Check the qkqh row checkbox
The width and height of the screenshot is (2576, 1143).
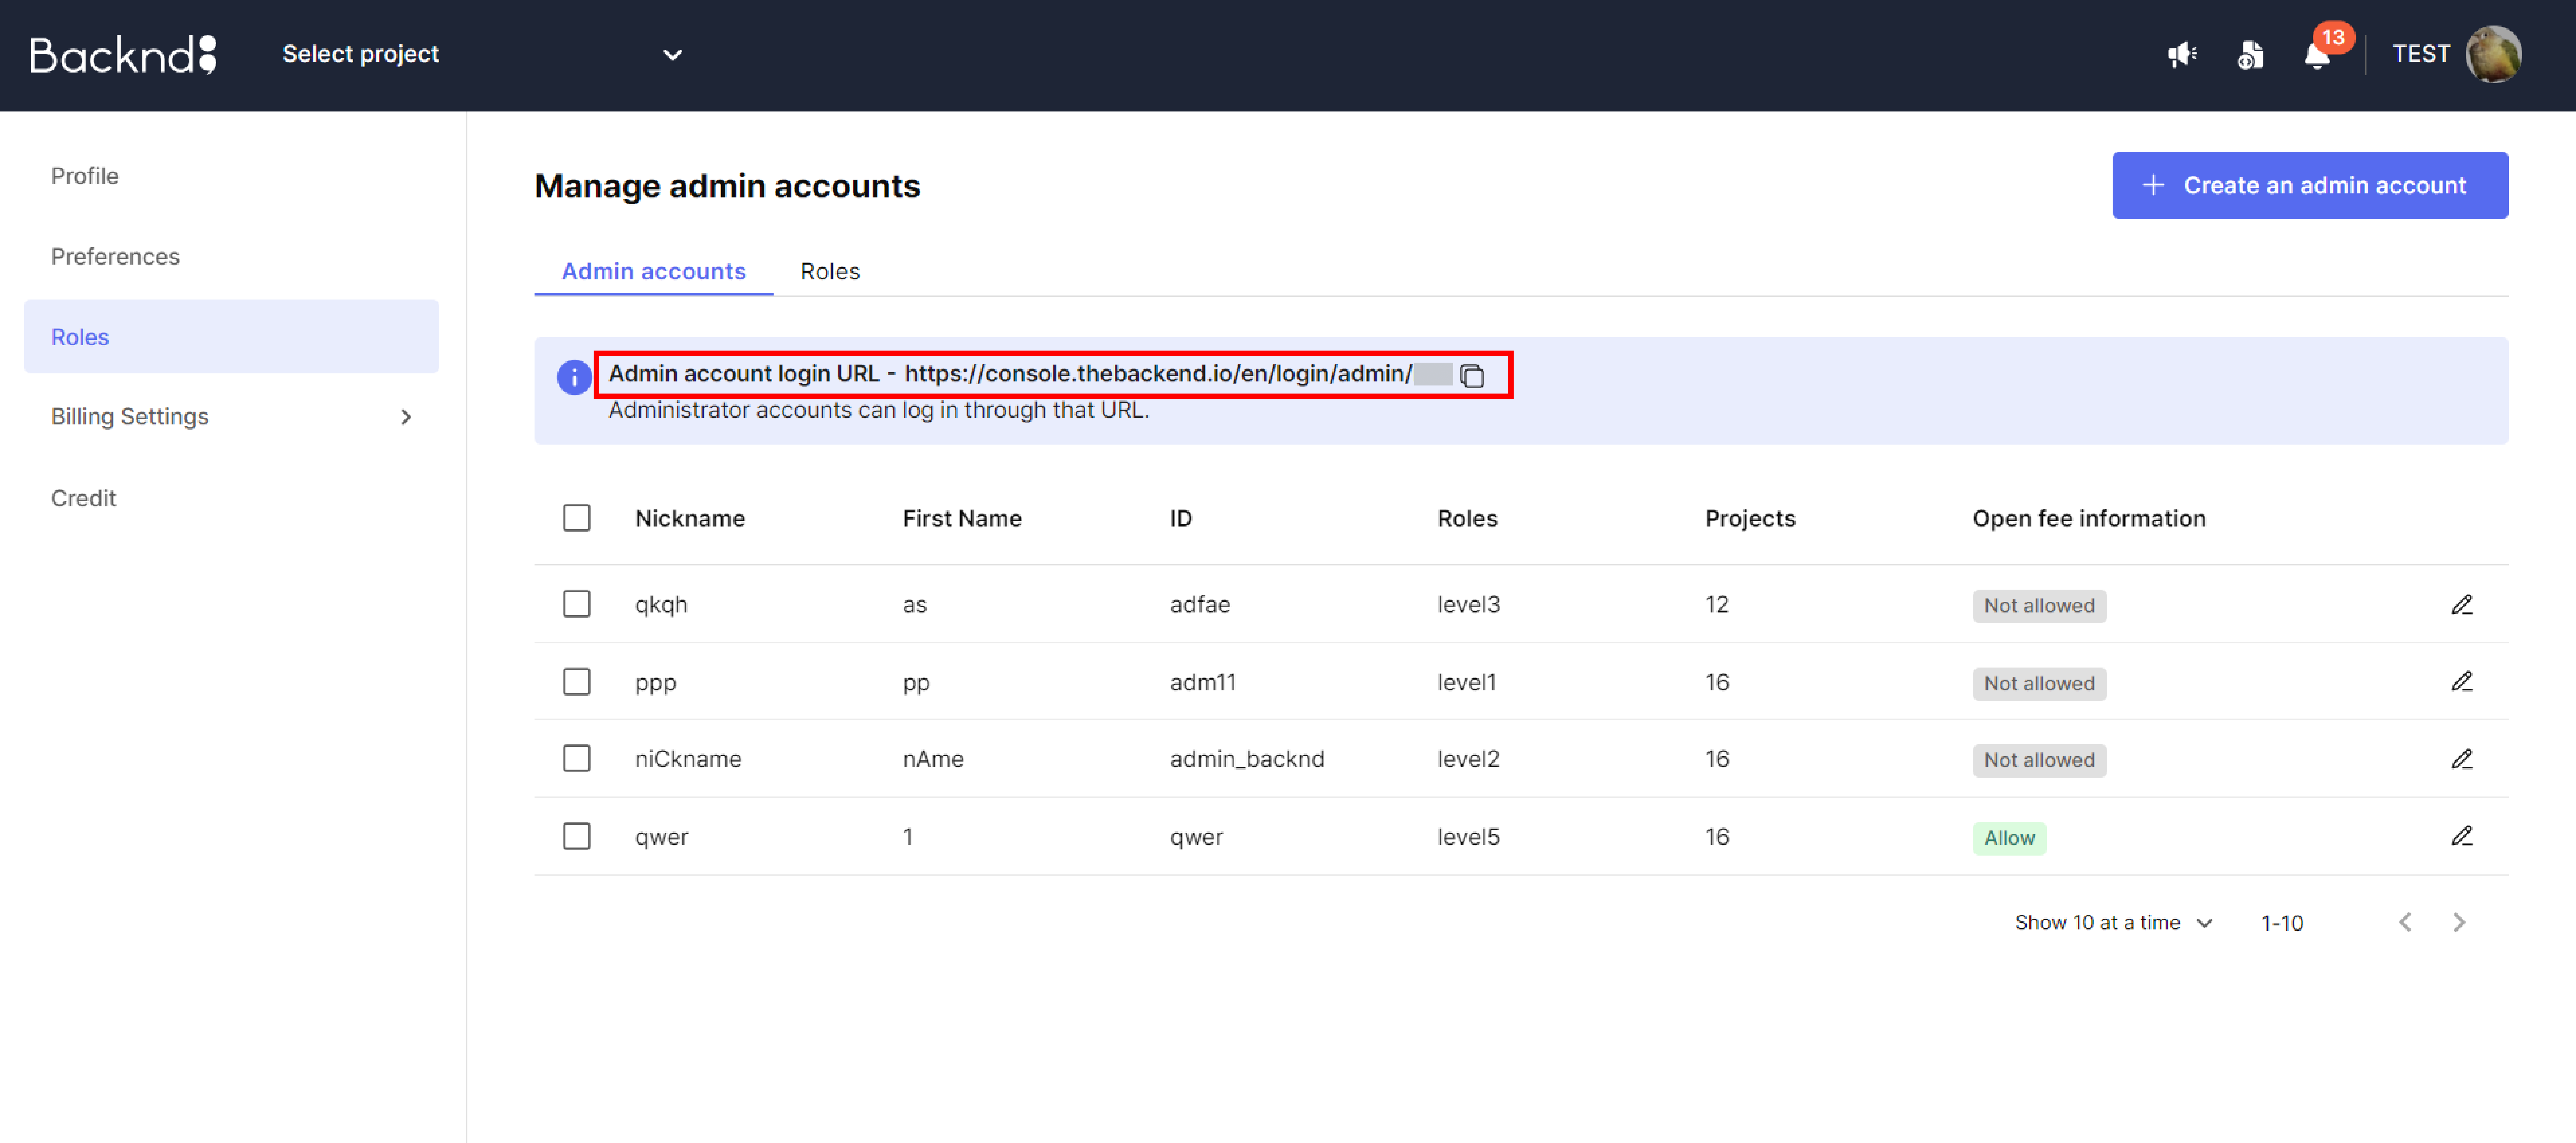tap(577, 604)
